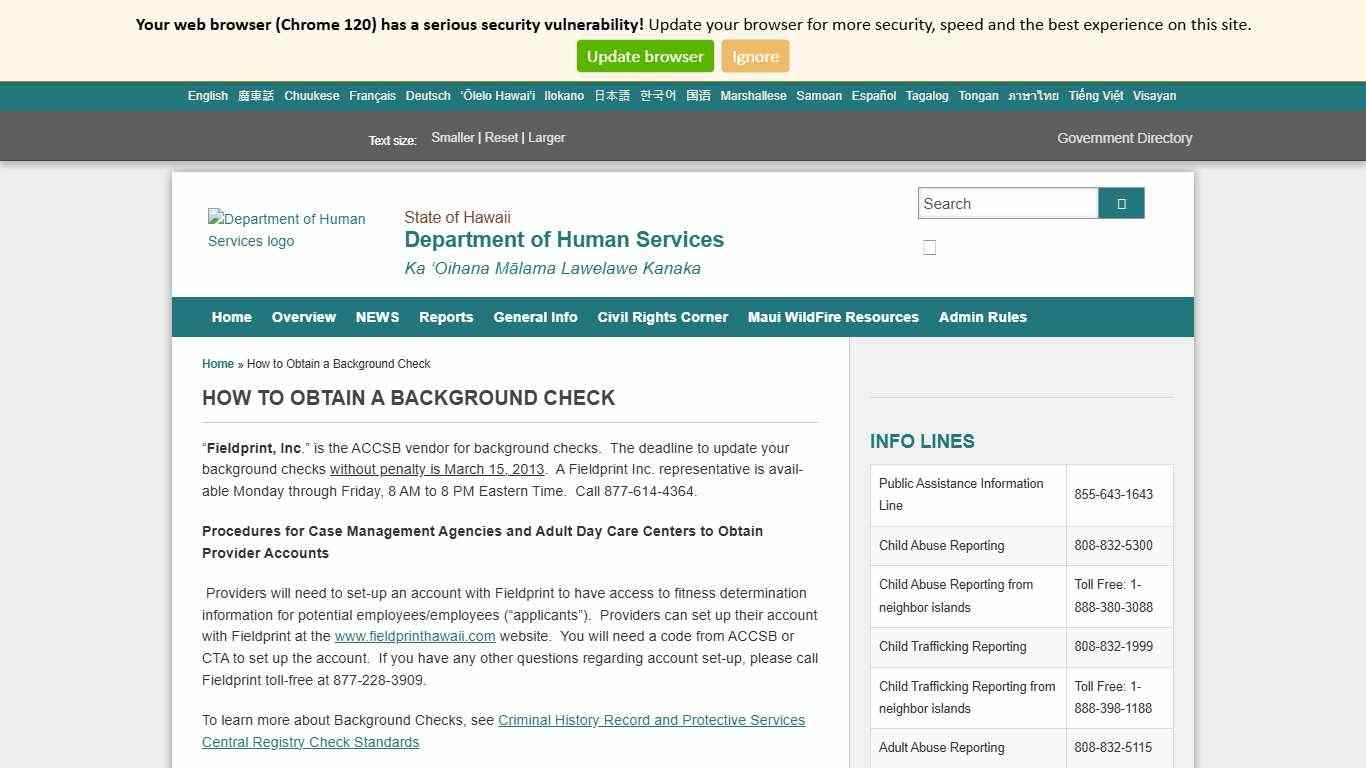The width and height of the screenshot is (1366, 768).
Task: Open the www.fieldprinthawaii.com link
Action: pyautogui.click(x=415, y=636)
